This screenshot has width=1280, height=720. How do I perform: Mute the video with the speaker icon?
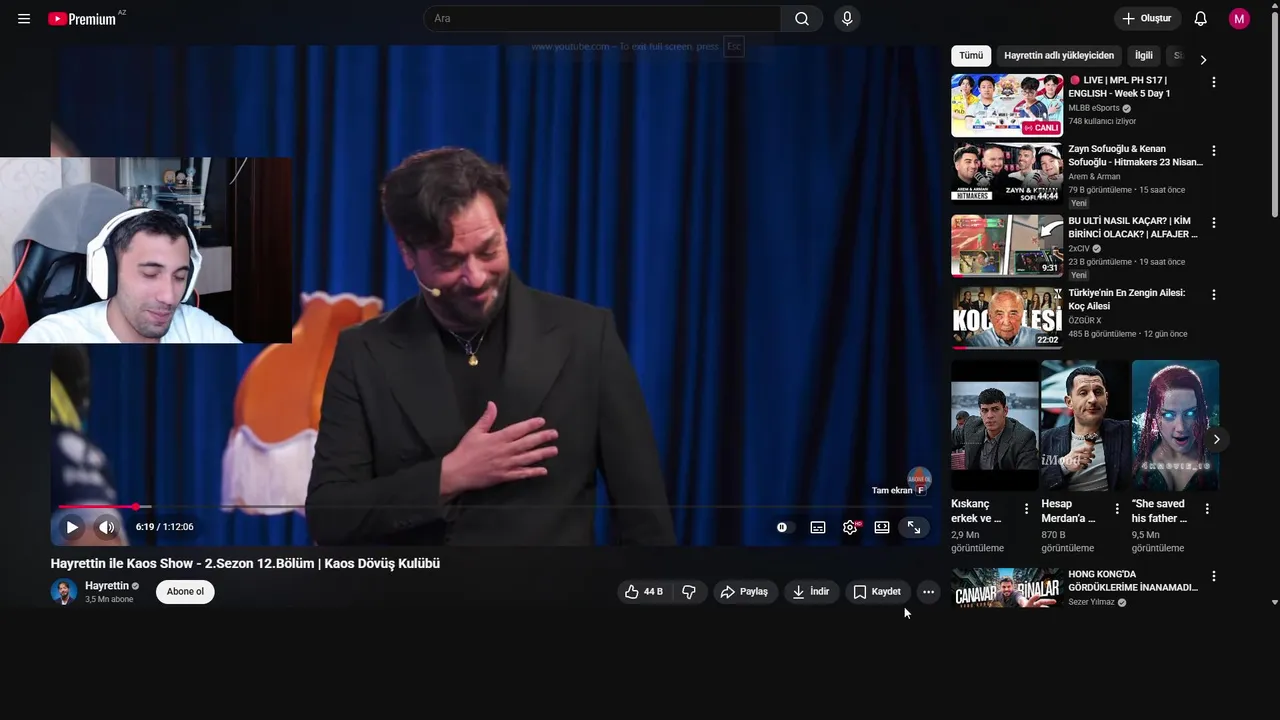point(106,527)
